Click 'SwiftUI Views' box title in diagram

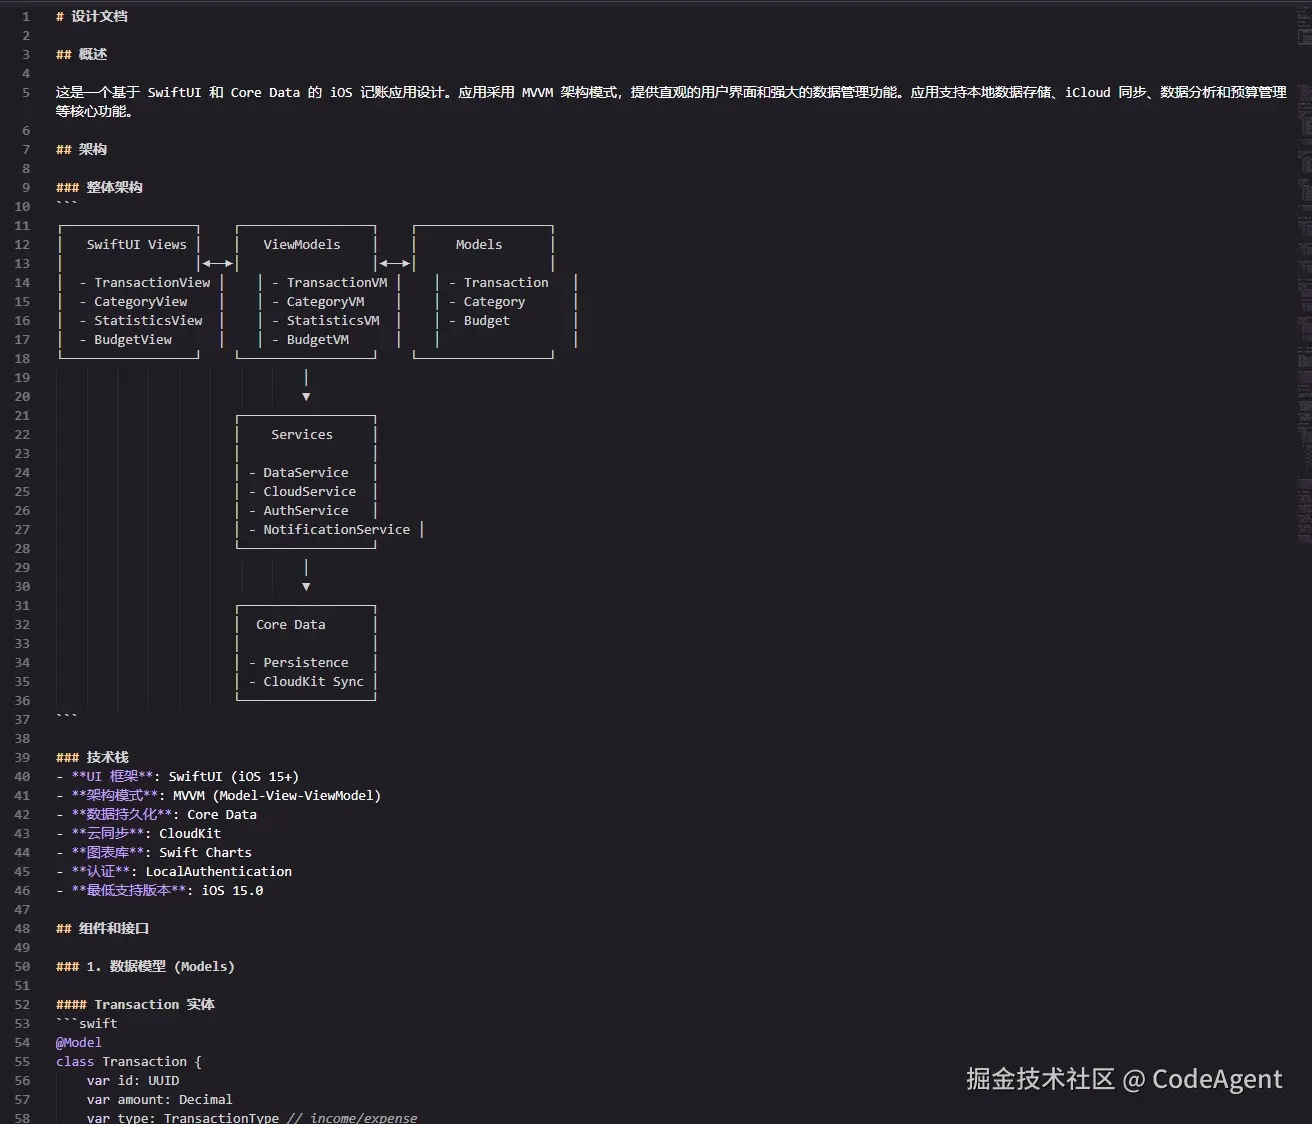point(136,244)
